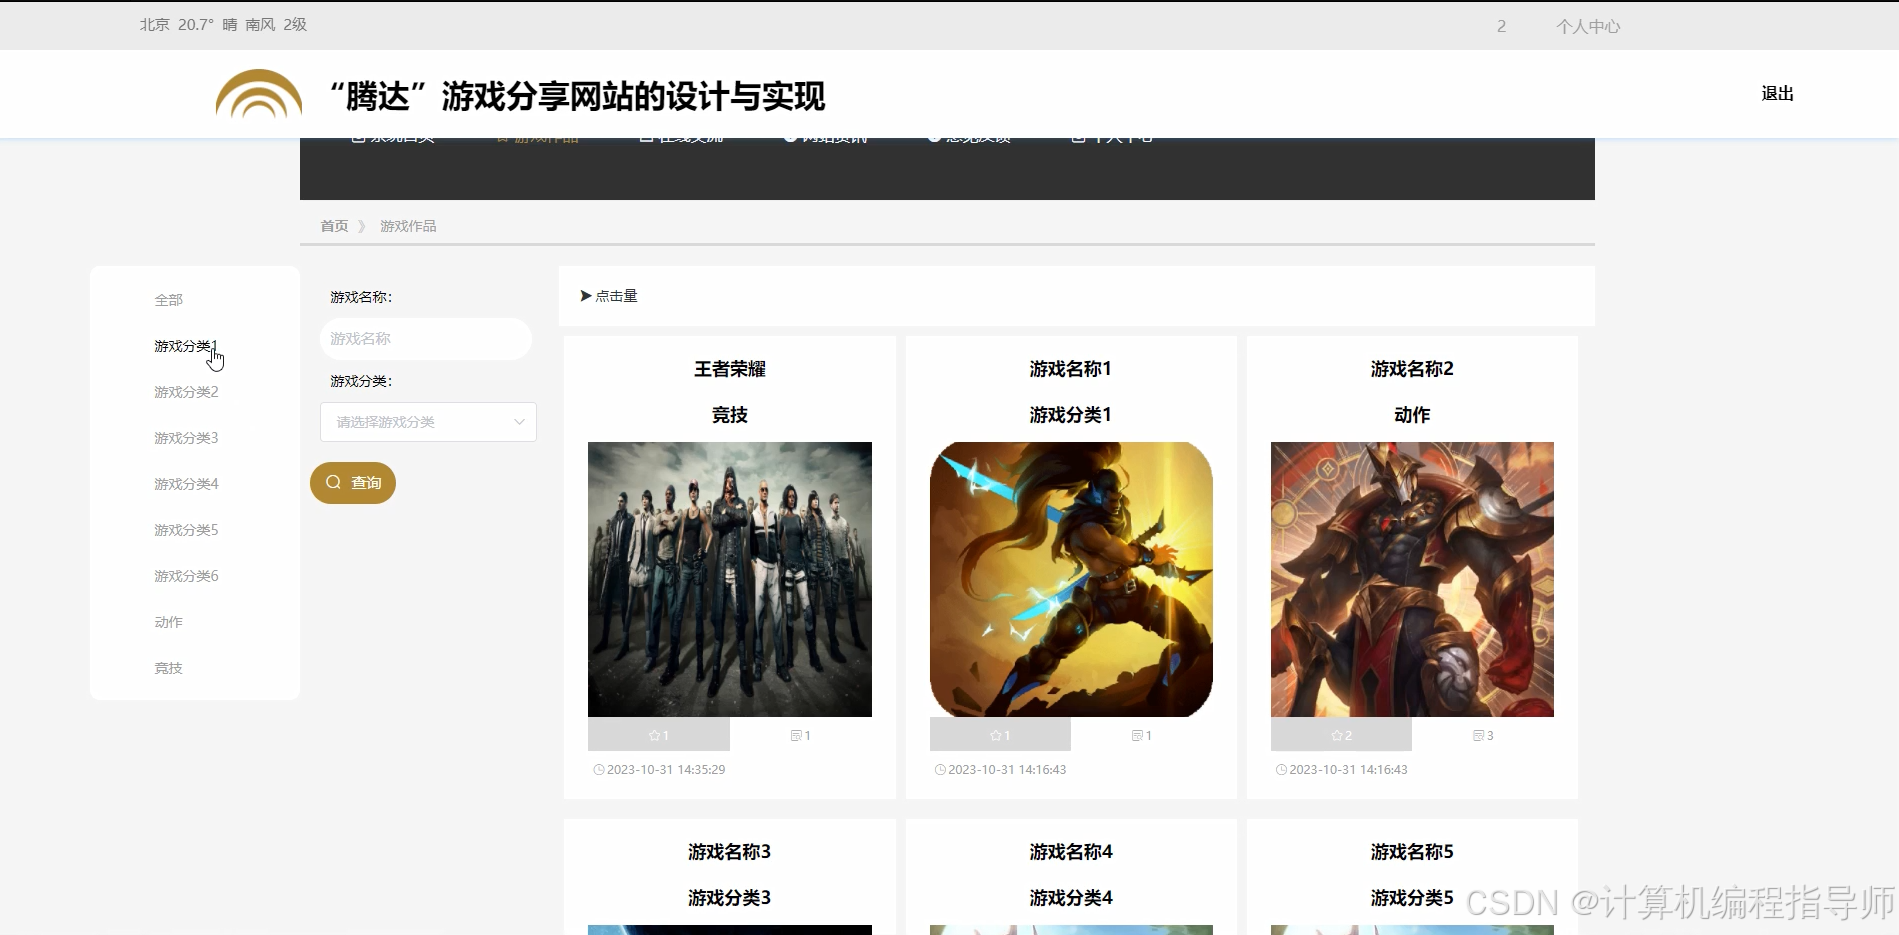Select 游戏分类4 in the sidebar

(186, 484)
